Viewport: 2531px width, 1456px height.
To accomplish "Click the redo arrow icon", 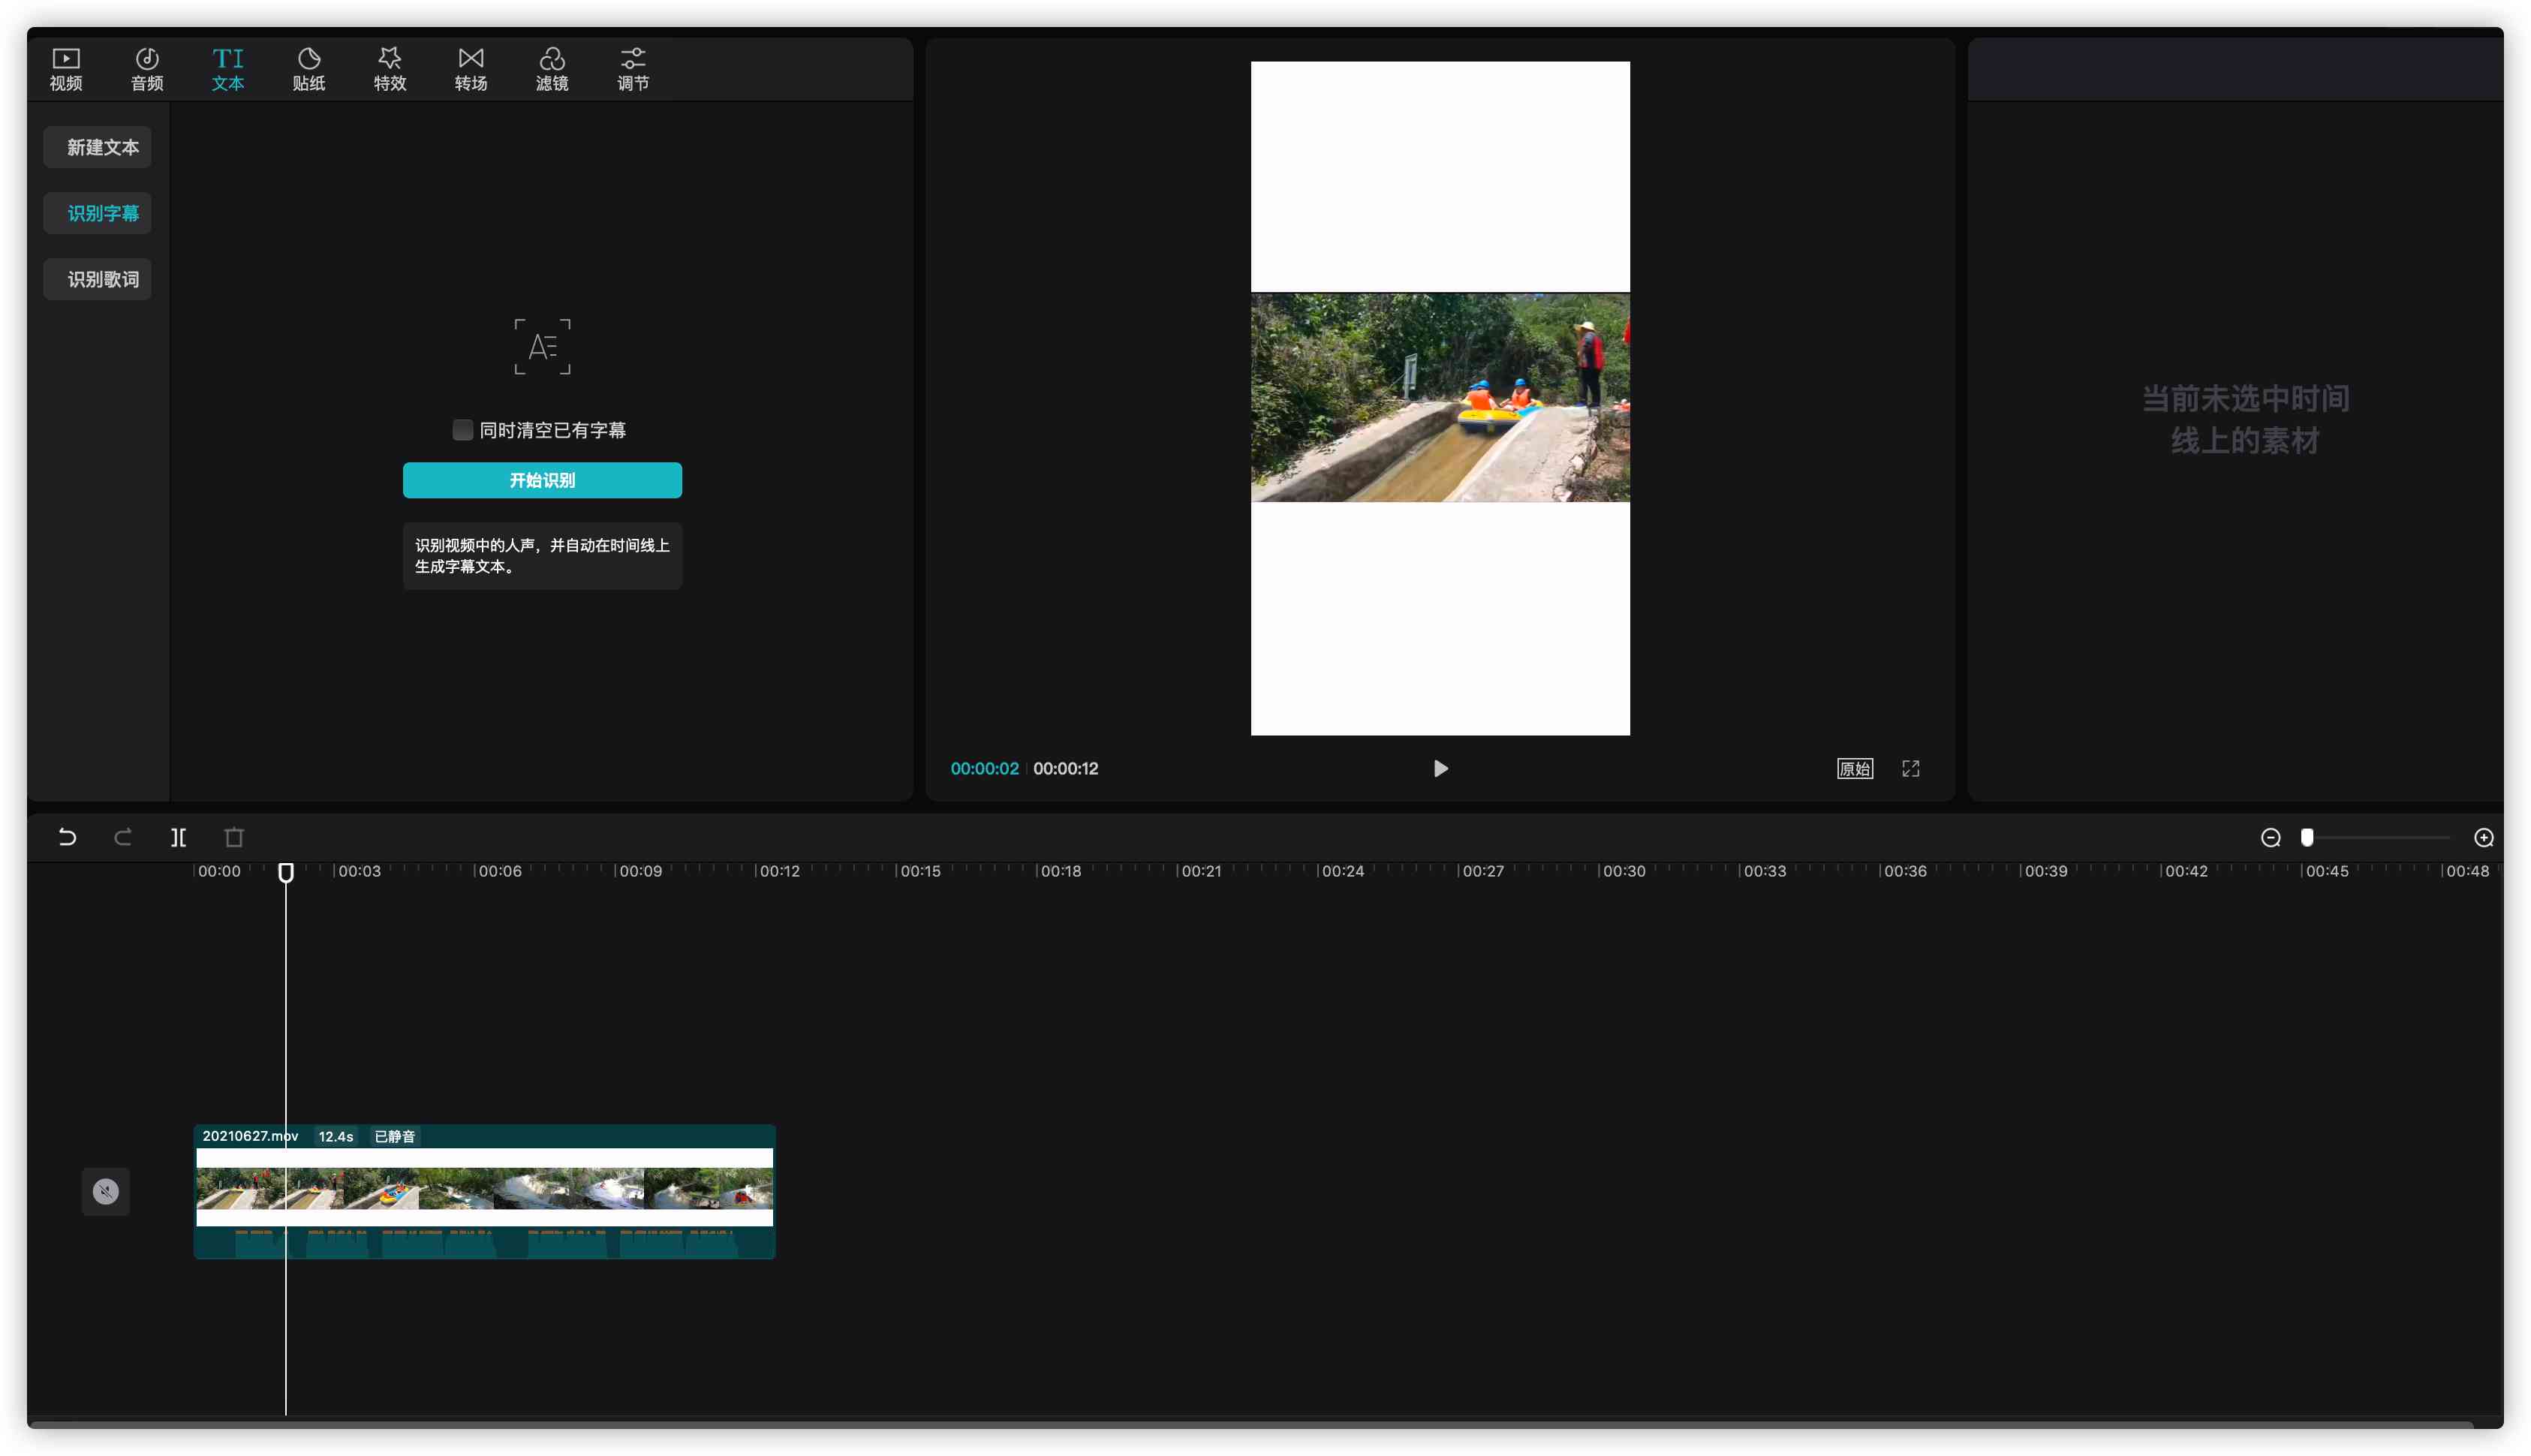I will [123, 837].
